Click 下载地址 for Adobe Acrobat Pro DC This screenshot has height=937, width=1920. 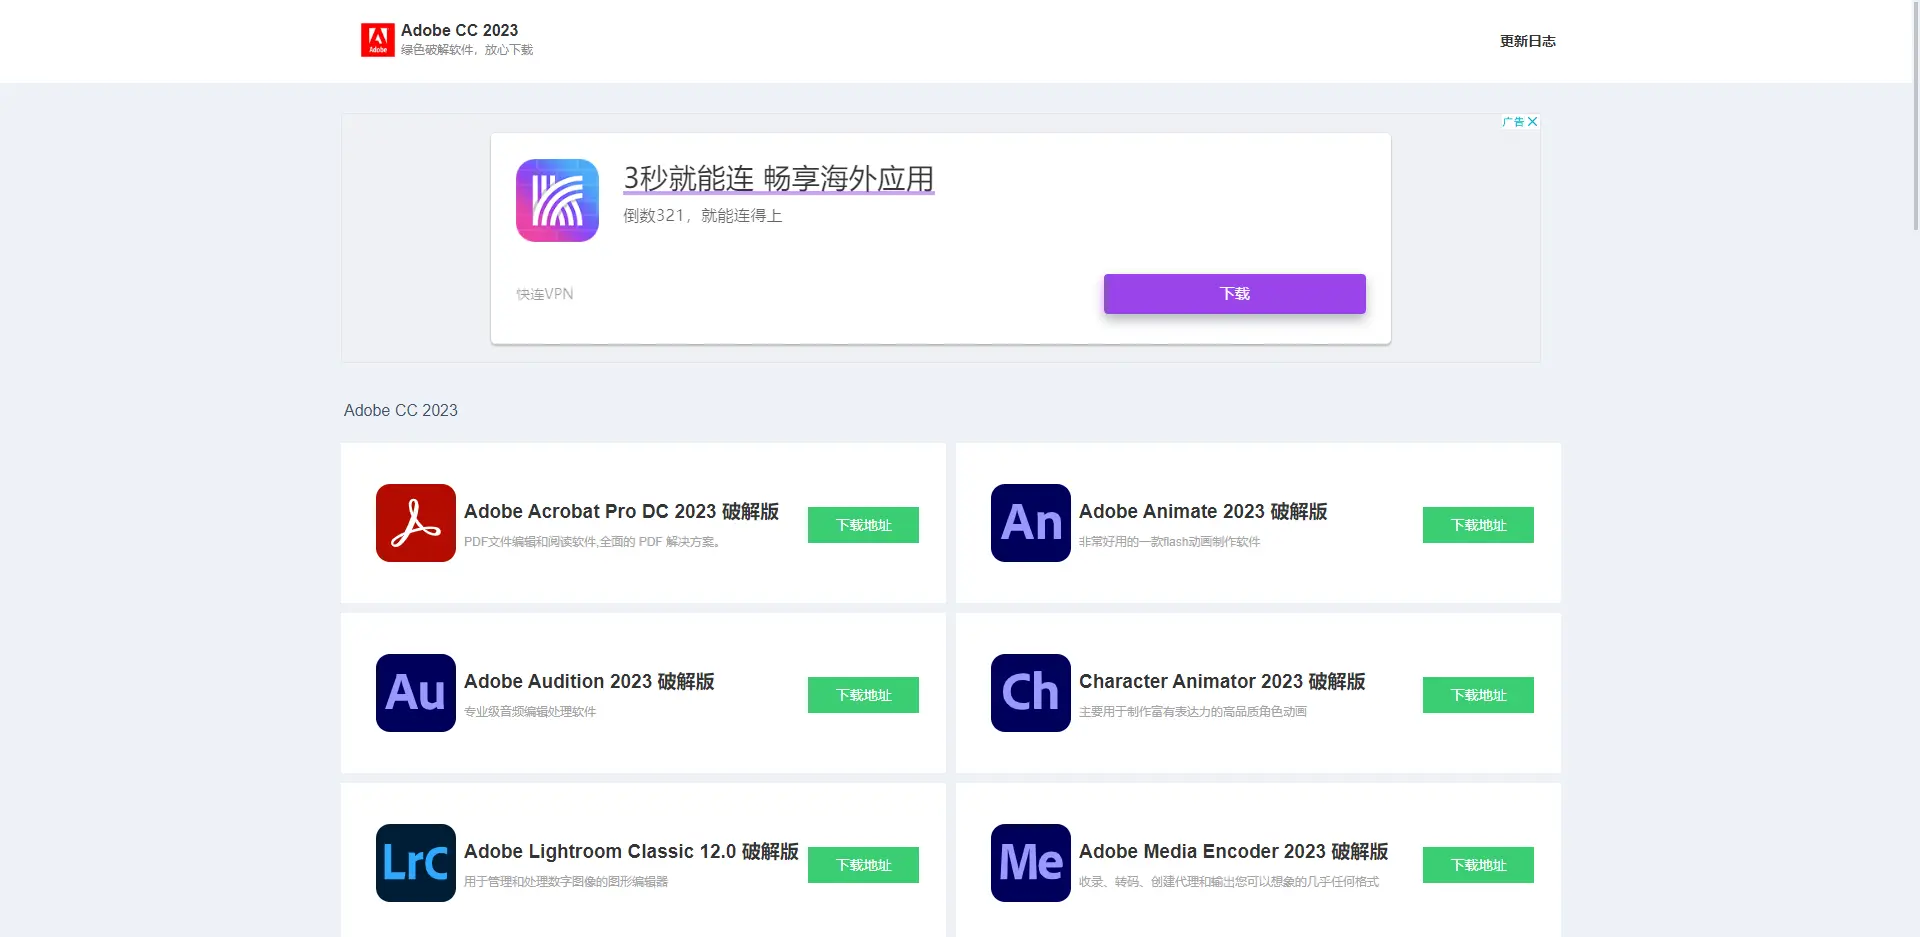[x=863, y=525]
